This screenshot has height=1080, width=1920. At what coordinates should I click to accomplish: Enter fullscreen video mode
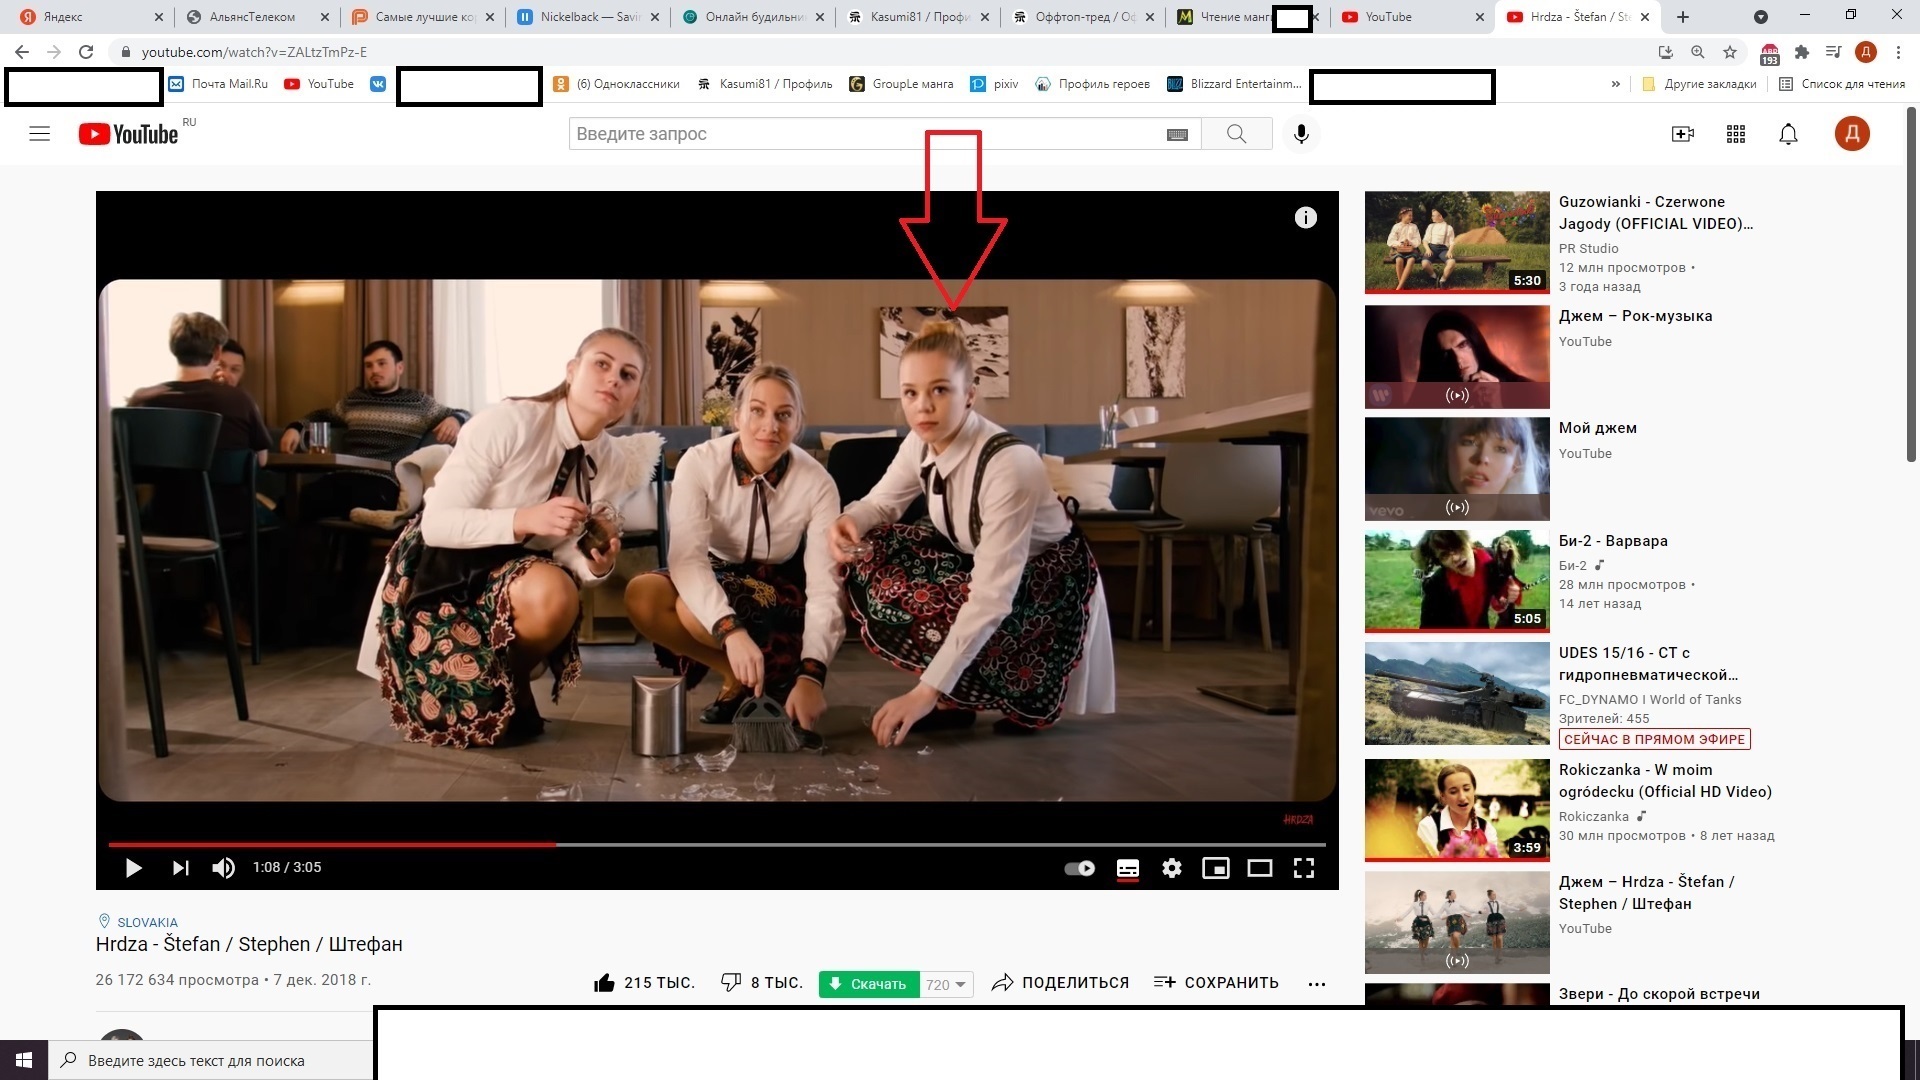click(1303, 868)
